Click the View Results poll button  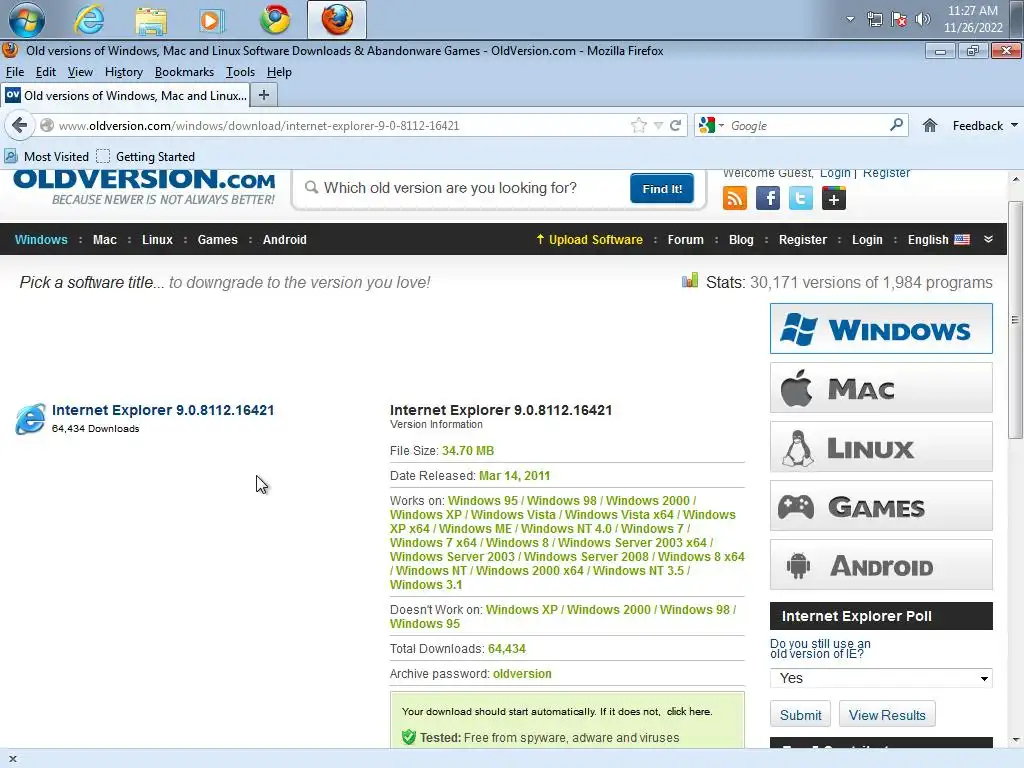[x=887, y=714]
